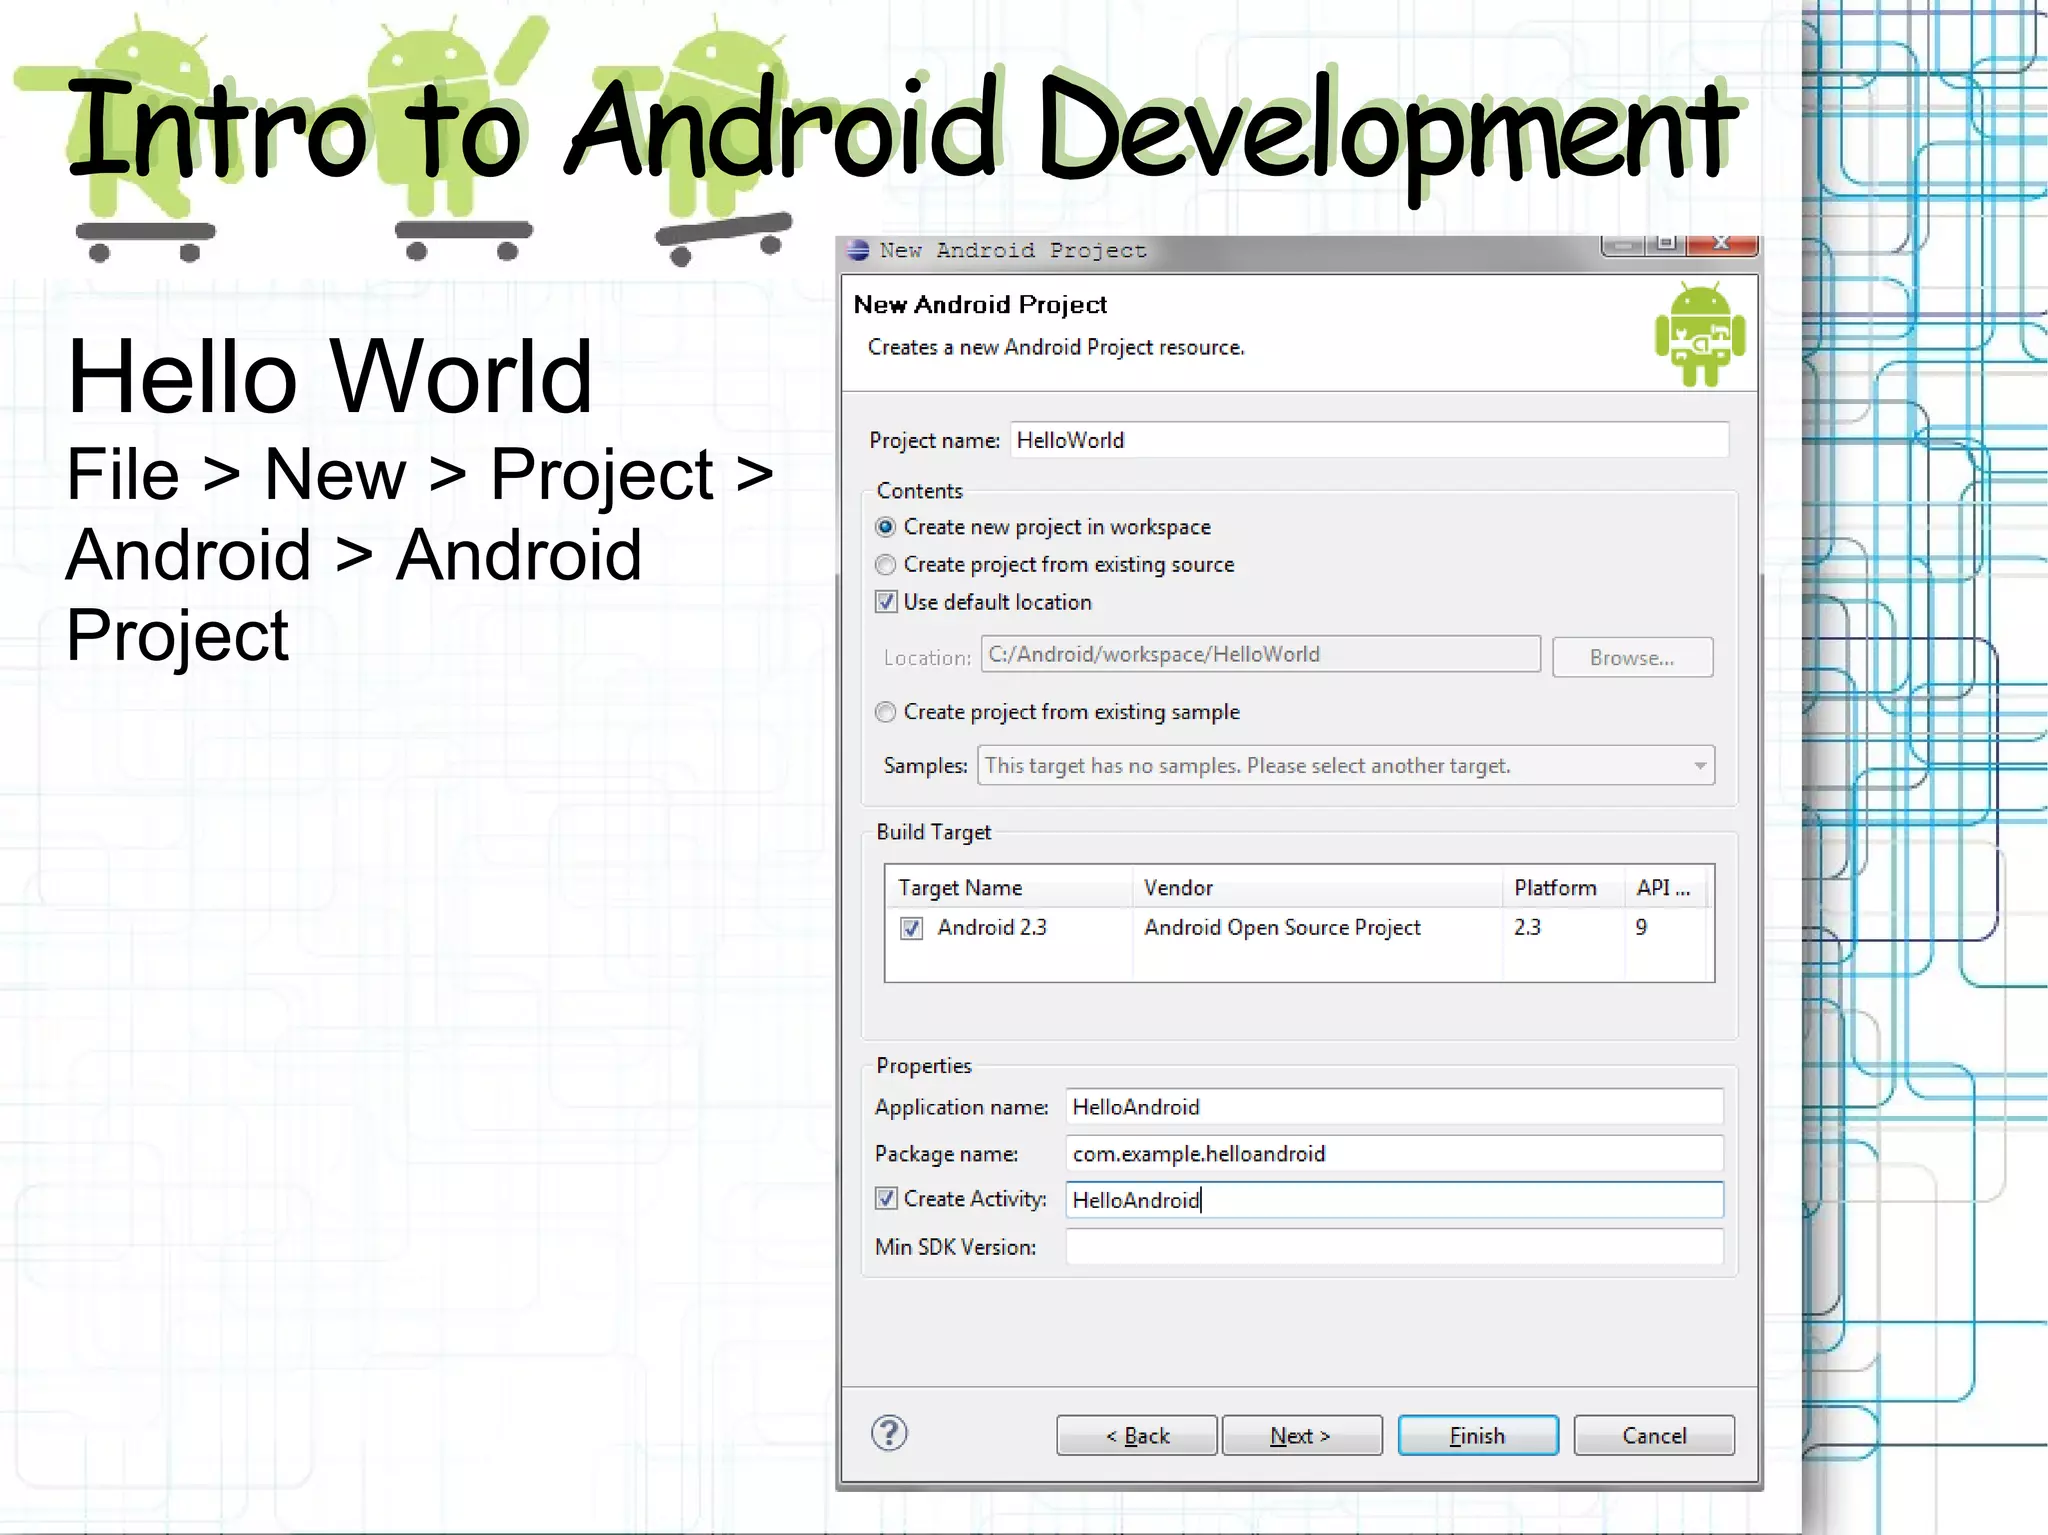Screen dimensions: 2048x1535
Task: Focus the Project name field
Action: 1369,440
